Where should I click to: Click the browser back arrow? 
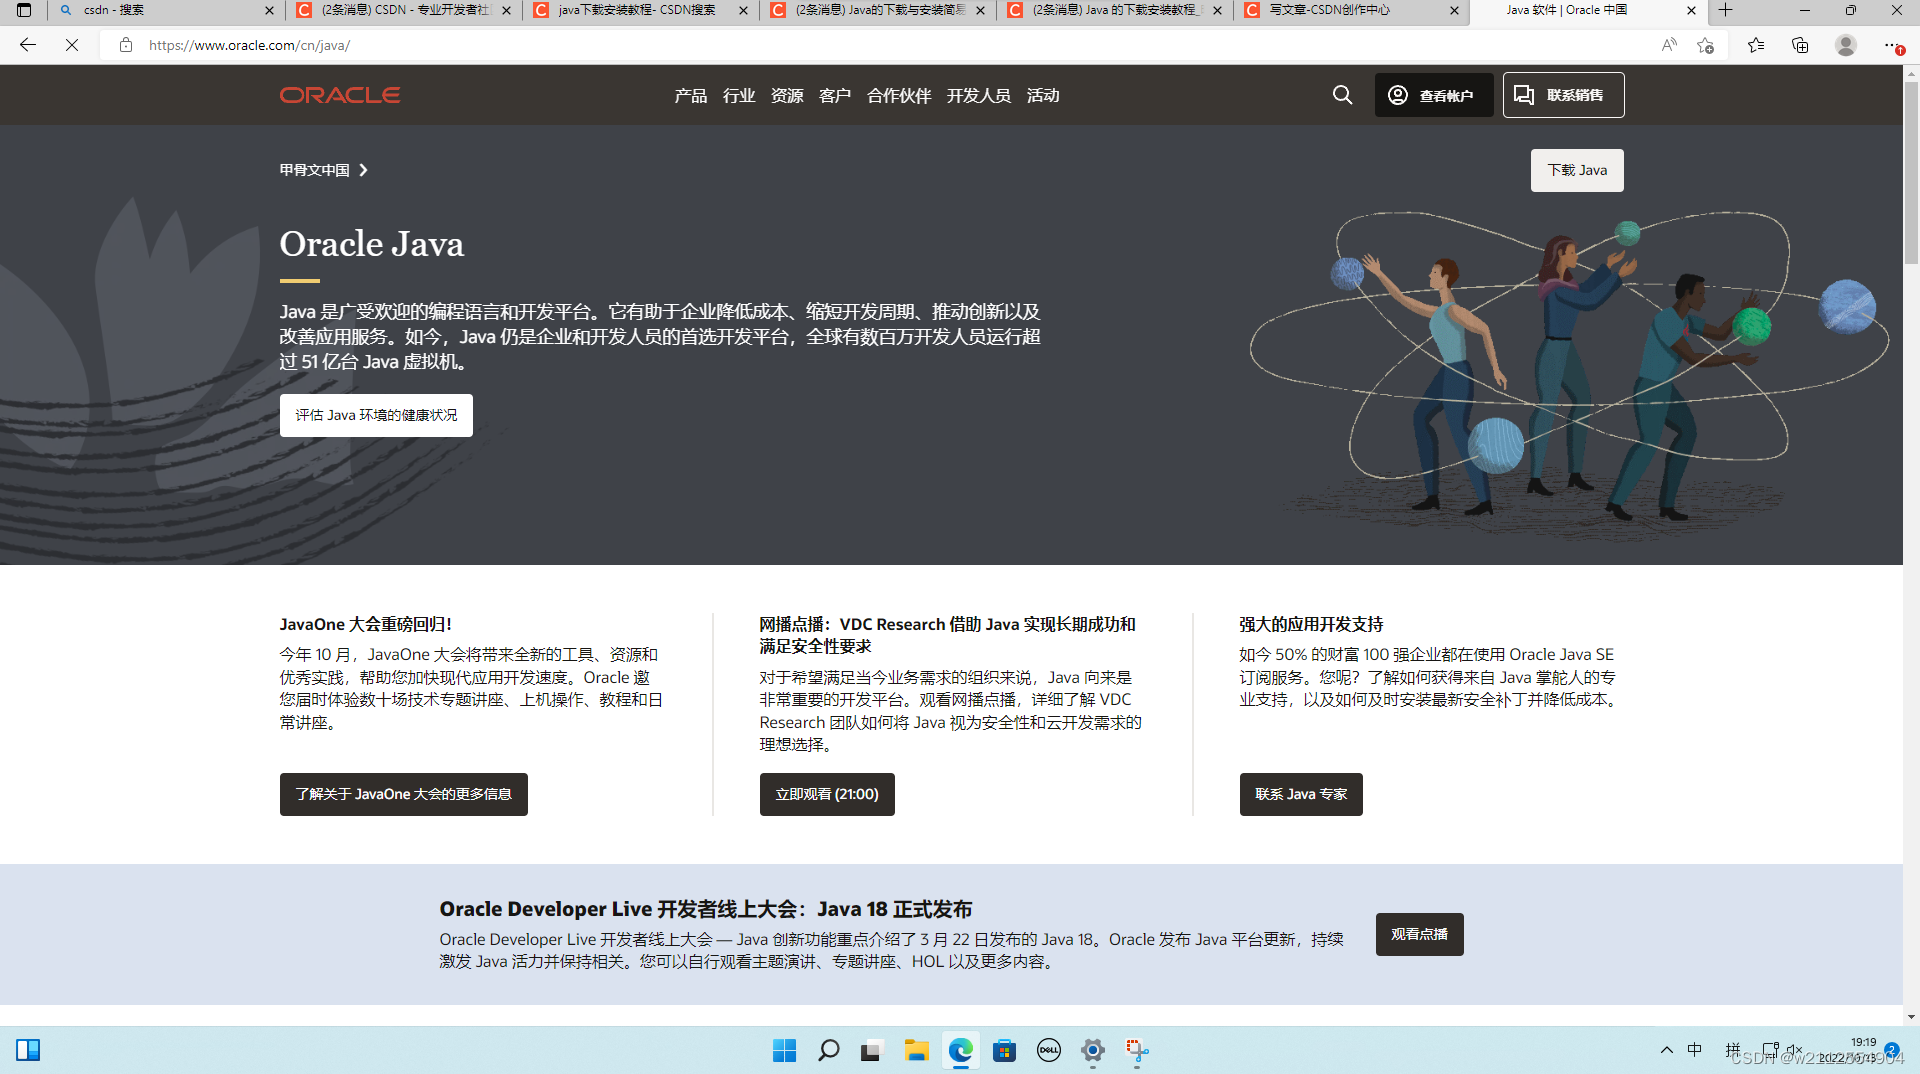[27, 45]
